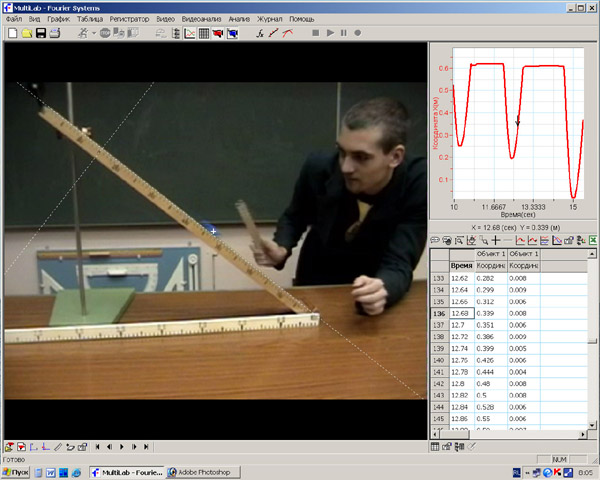This screenshot has width=600, height=480.
Task: Toggle the red video camera window icon
Action: (x=218, y=33)
